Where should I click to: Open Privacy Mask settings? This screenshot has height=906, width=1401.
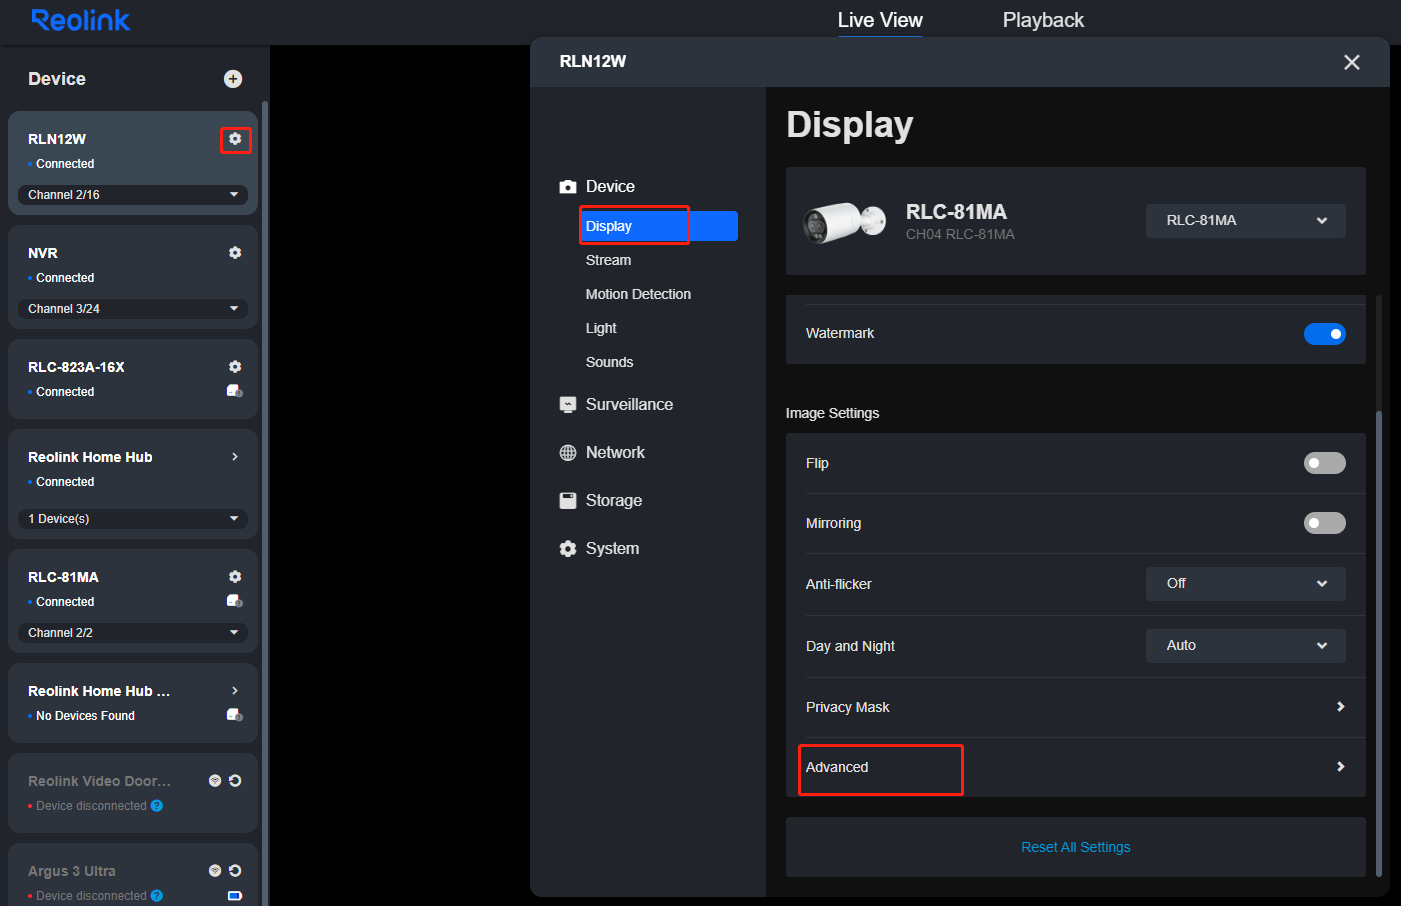[1076, 707]
